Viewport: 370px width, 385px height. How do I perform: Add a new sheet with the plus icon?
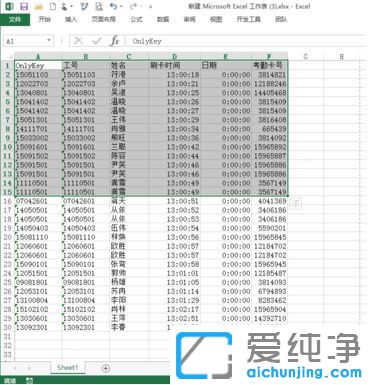point(106,368)
